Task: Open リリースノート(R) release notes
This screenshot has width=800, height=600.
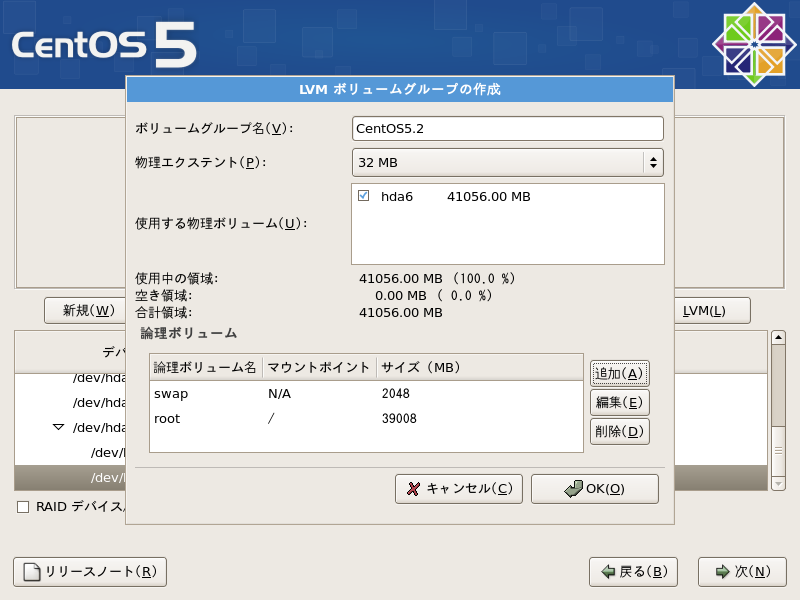Action: tap(90, 572)
